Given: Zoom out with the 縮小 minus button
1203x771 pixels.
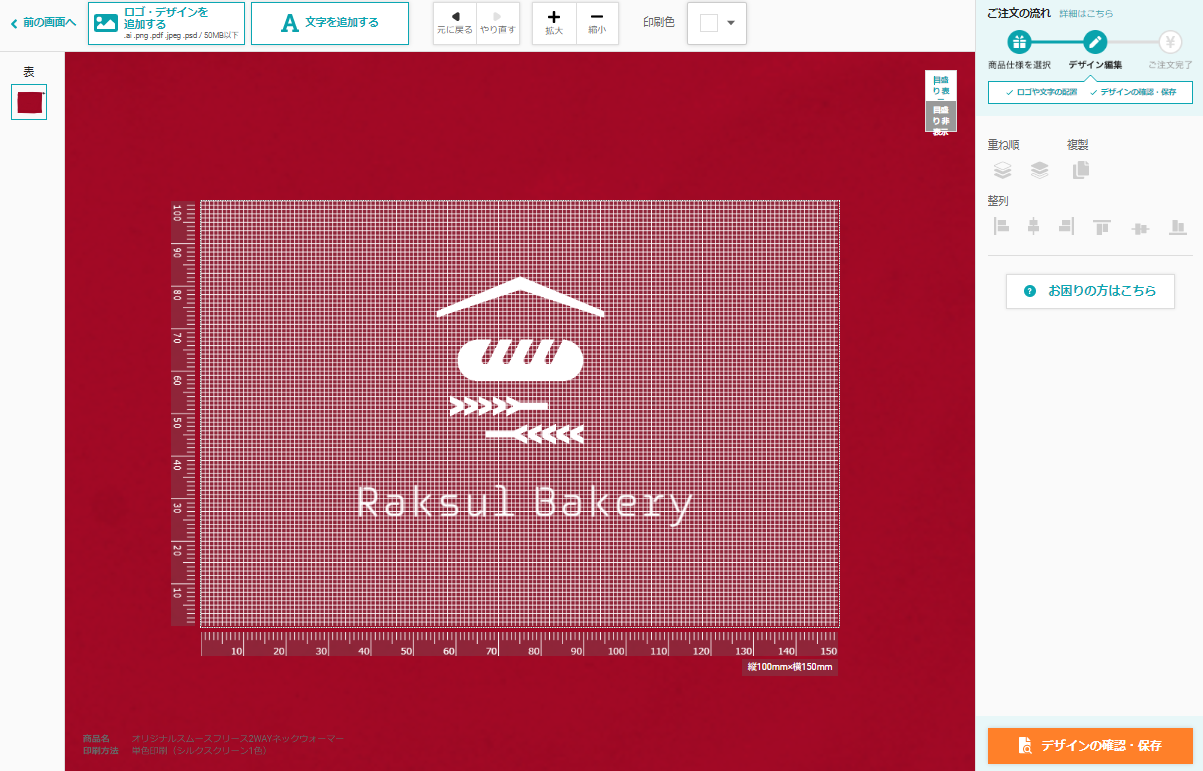Looking at the screenshot, I should point(597,23).
